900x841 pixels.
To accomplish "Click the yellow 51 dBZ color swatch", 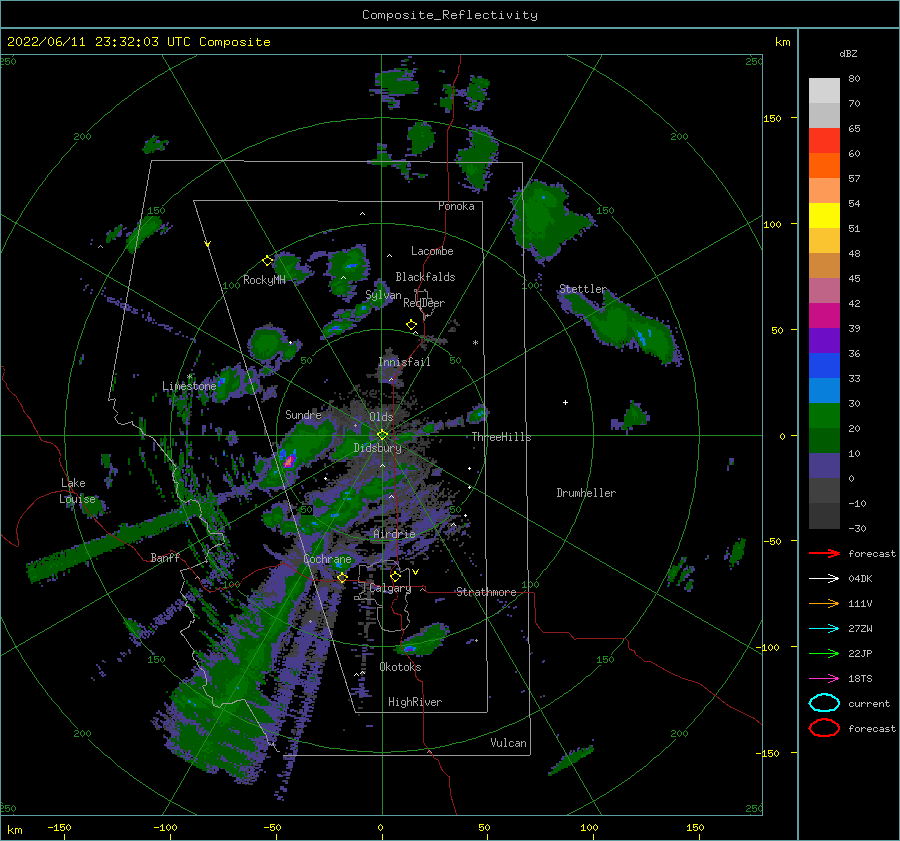I will point(824,215).
